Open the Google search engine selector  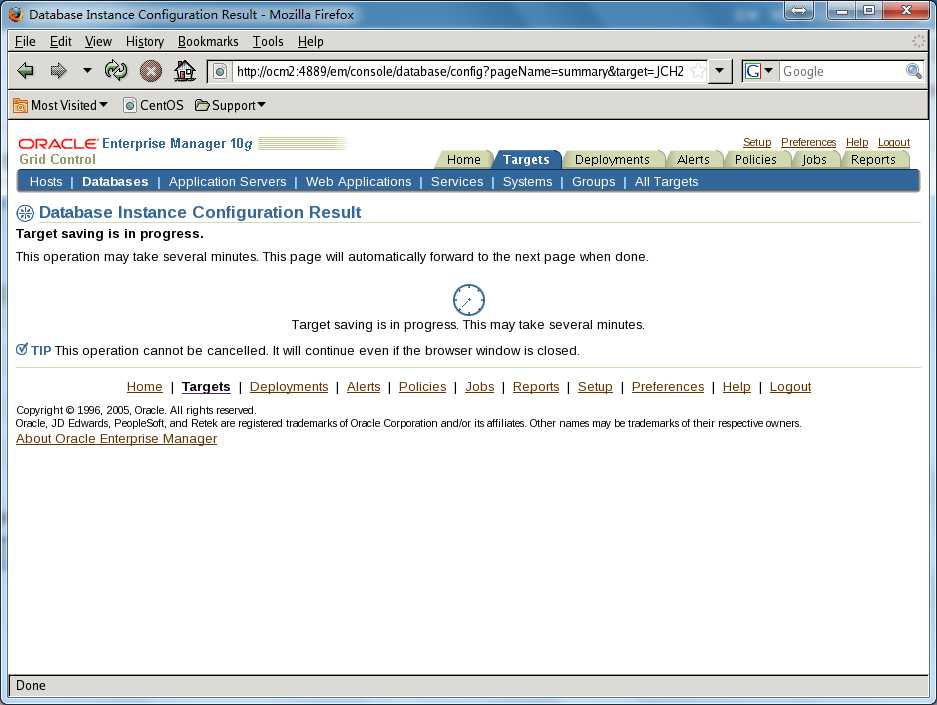[758, 71]
